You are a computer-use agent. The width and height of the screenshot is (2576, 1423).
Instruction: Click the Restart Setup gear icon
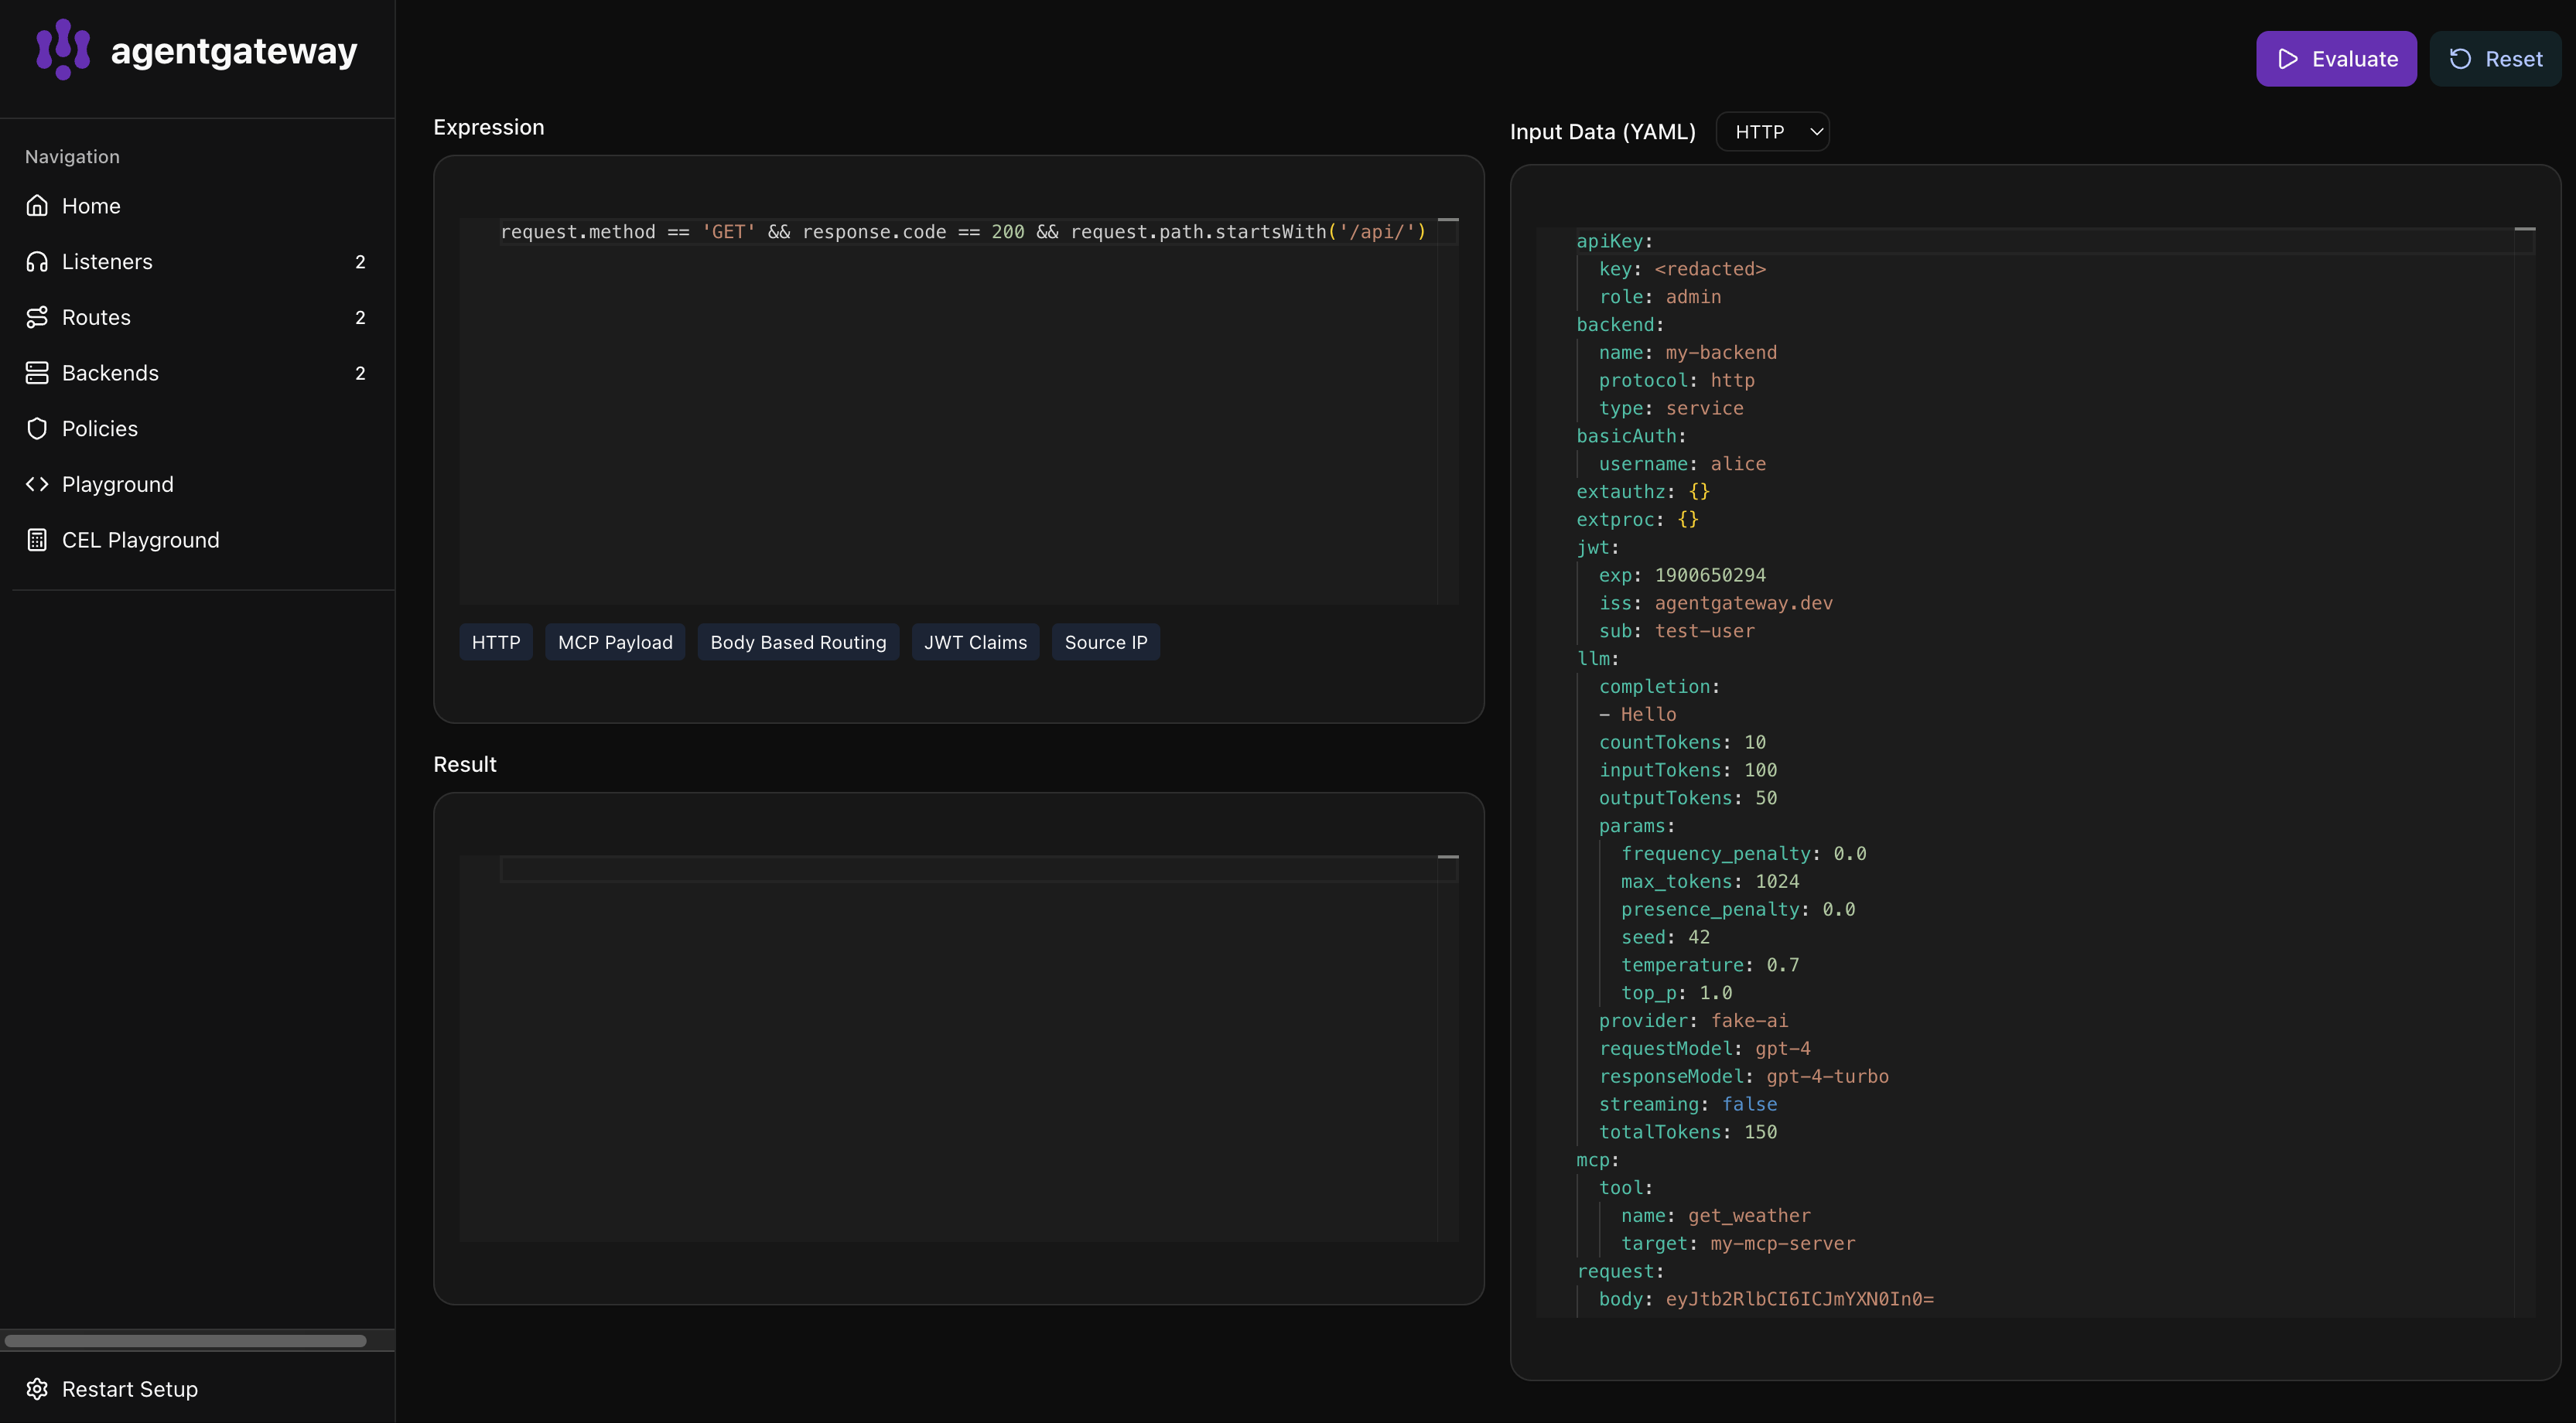click(x=37, y=1389)
